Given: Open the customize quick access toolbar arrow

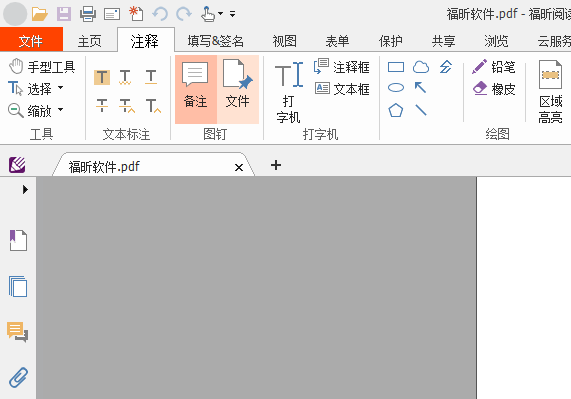Looking at the screenshot, I should [232, 14].
